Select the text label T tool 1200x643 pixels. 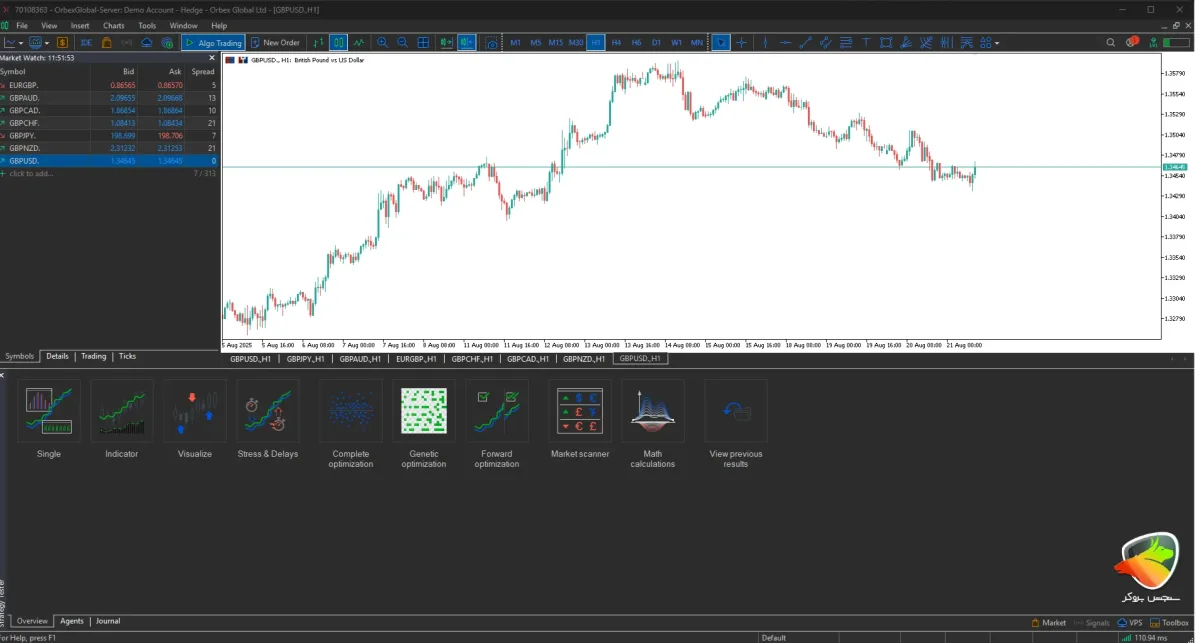click(x=866, y=43)
